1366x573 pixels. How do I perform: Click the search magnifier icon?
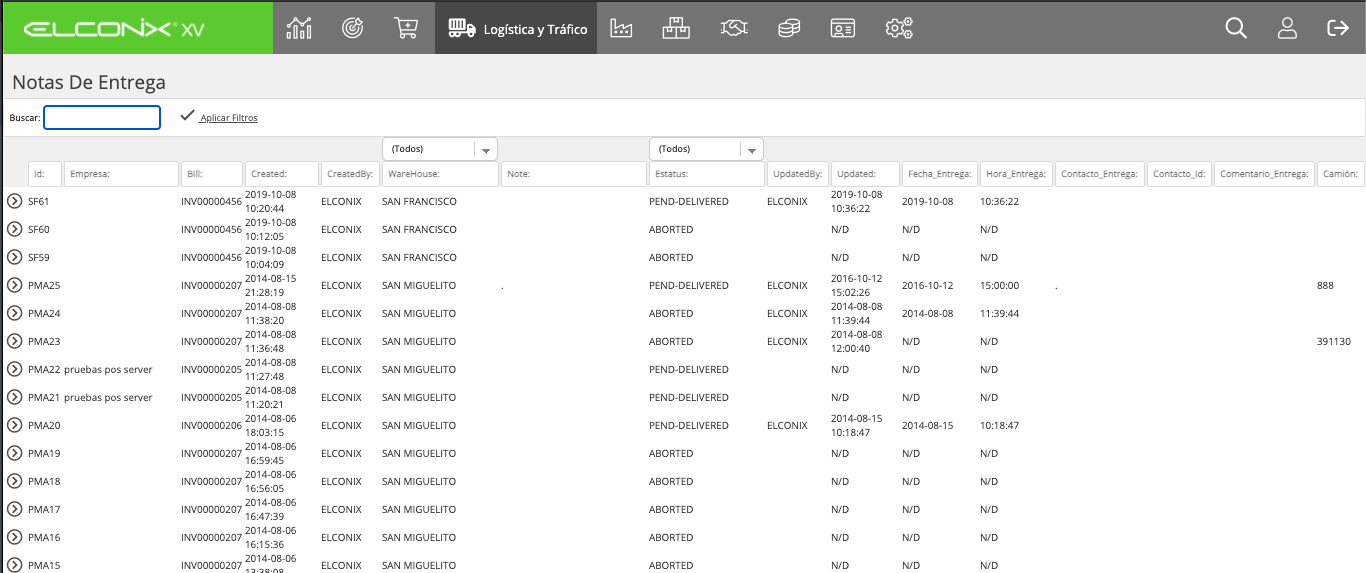click(1236, 28)
